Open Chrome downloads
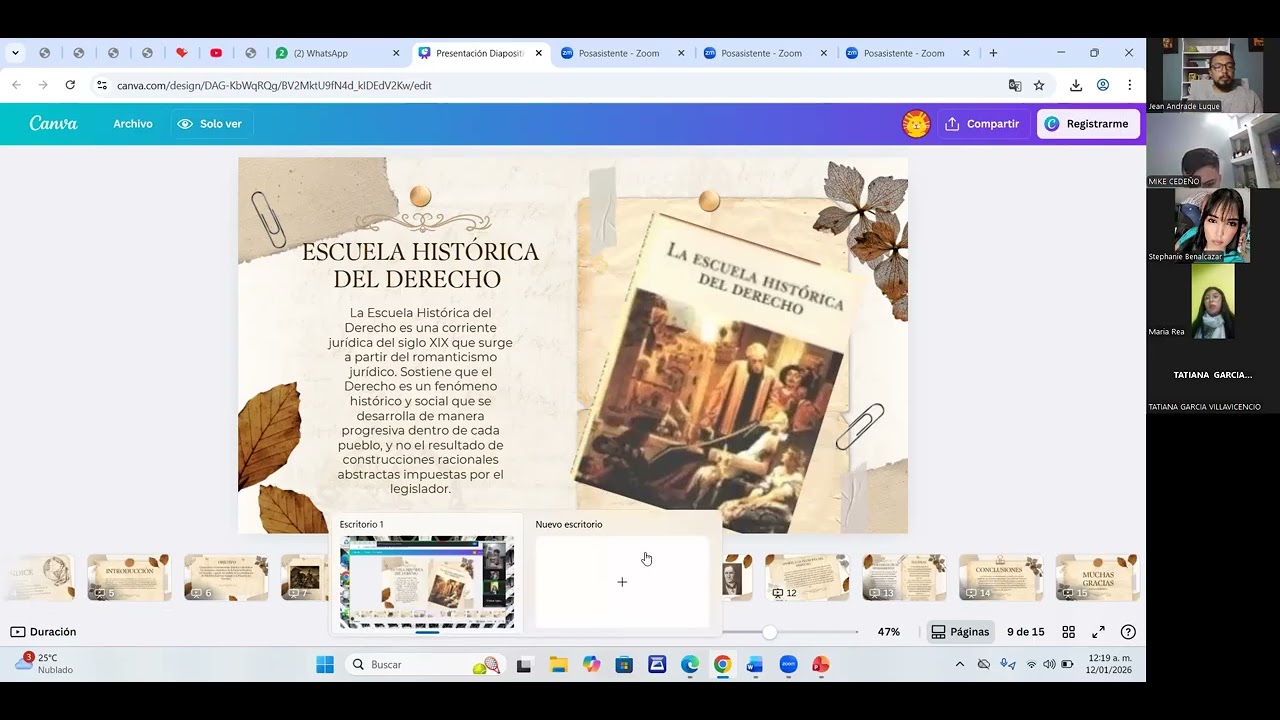1280x720 pixels. [x=1076, y=85]
